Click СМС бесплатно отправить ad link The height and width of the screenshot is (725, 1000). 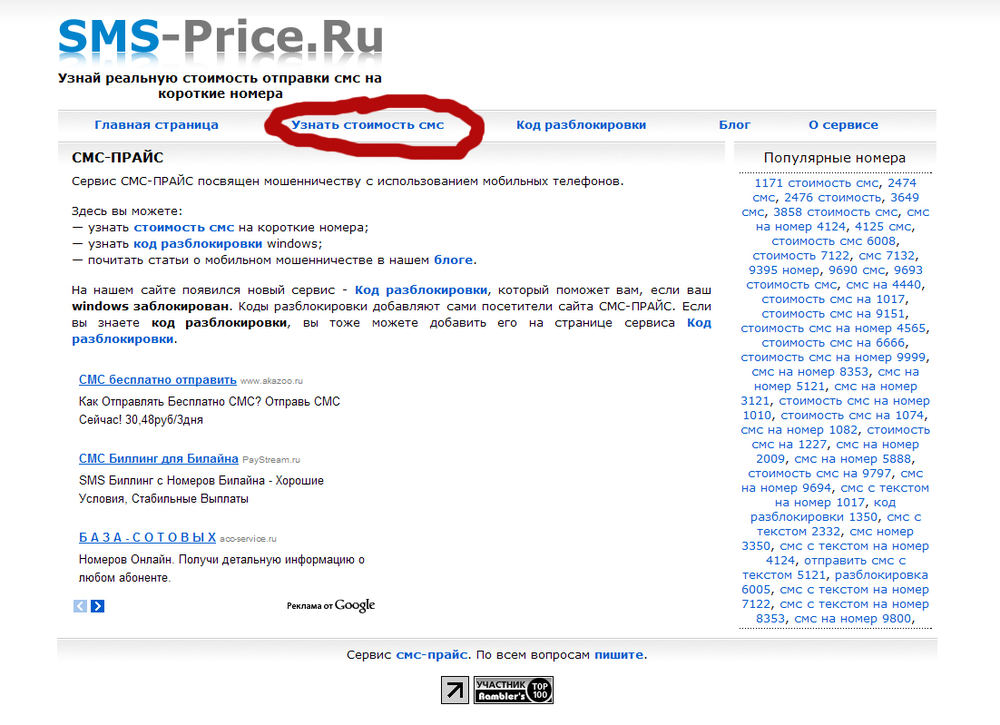(157, 380)
